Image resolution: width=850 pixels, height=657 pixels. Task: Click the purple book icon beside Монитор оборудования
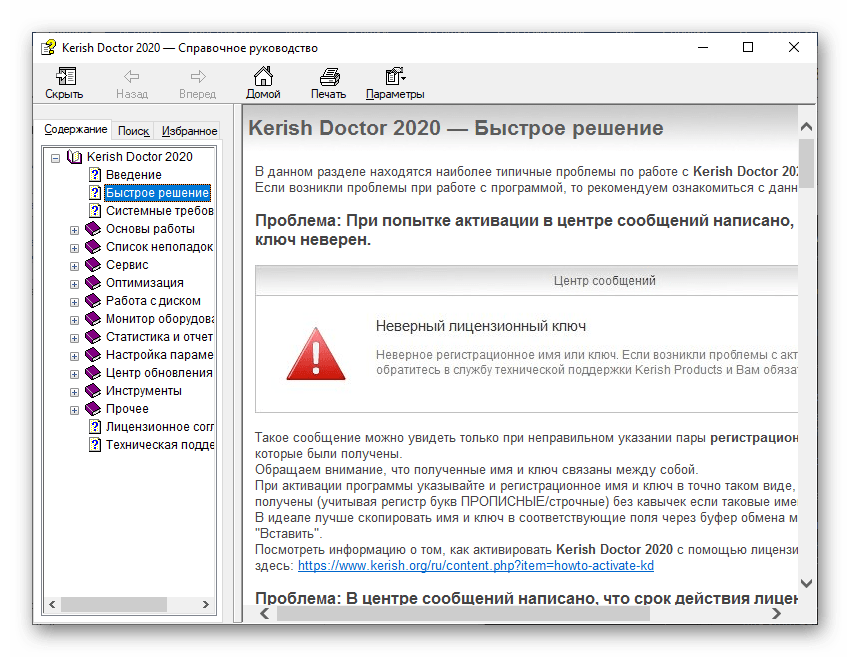click(93, 318)
